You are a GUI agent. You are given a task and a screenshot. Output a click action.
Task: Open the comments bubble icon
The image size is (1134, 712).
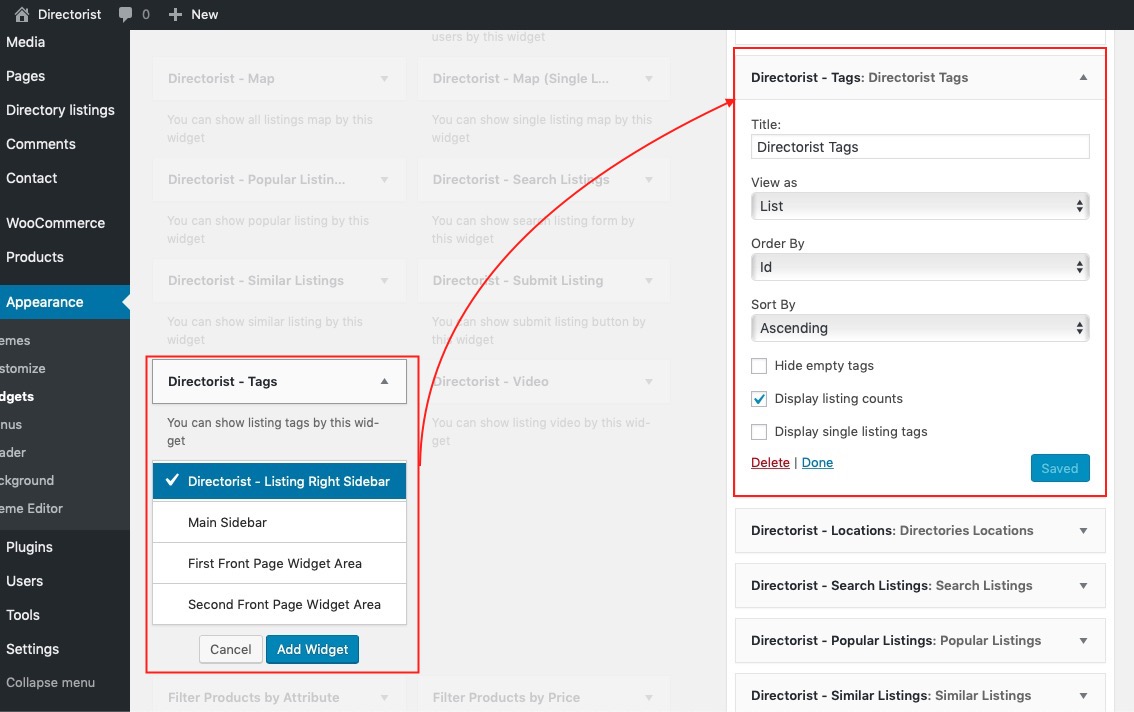(125, 14)
